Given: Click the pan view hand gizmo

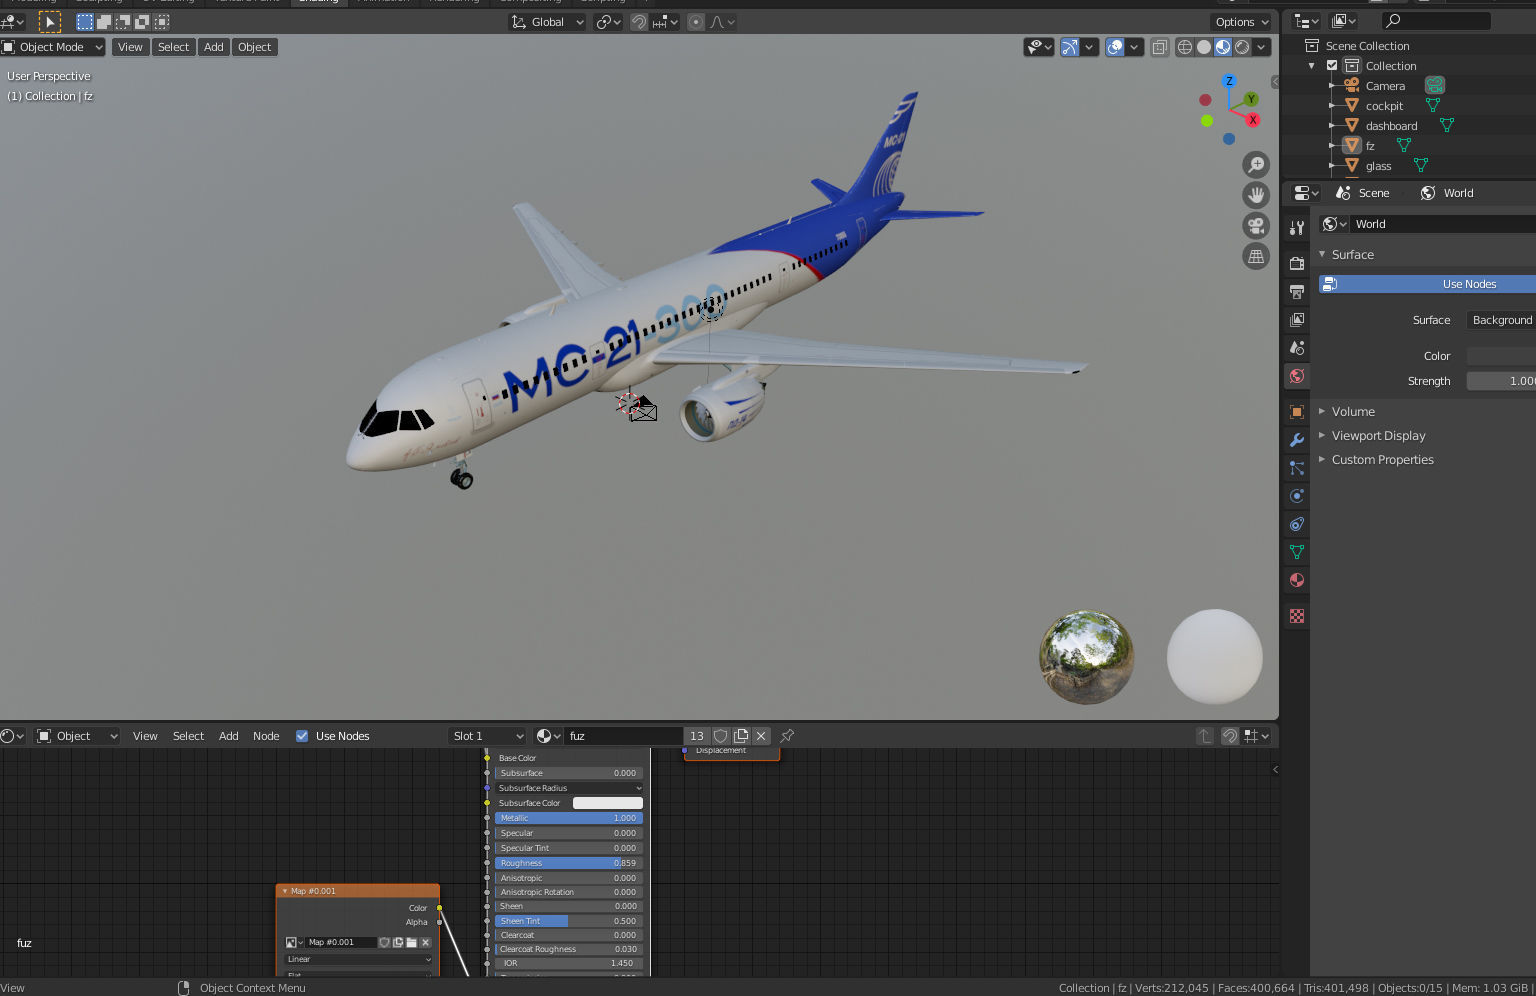Looking at the screenshot, I should click(x=1256, y=195).
